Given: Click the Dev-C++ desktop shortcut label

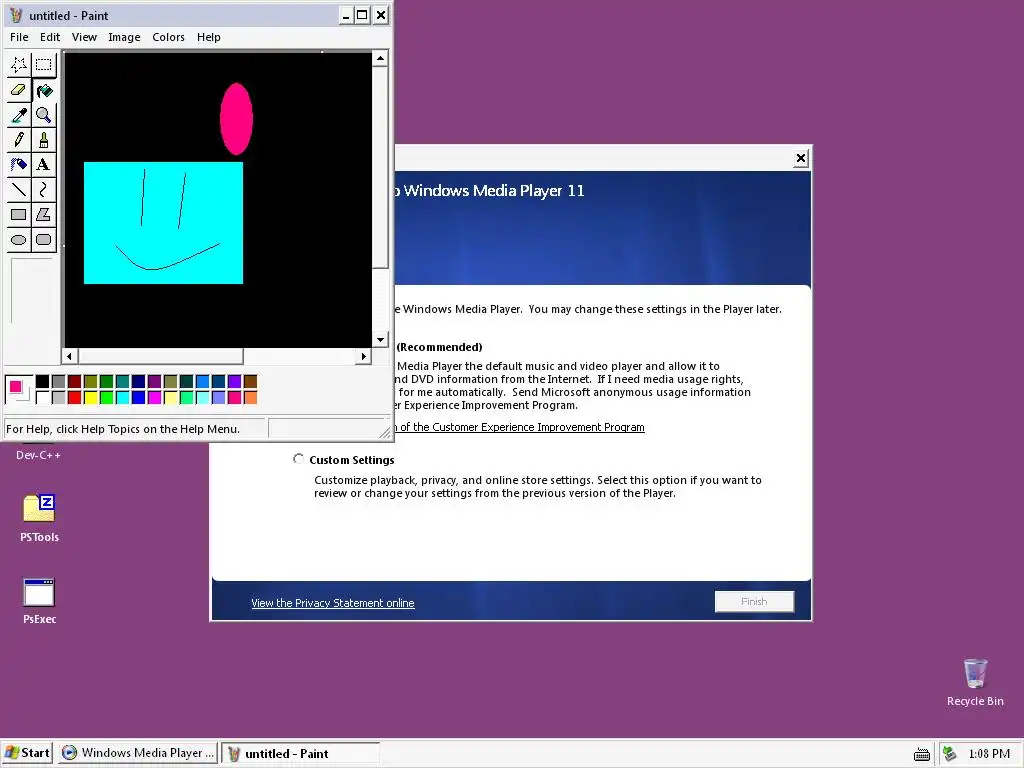Looking at the screenshot, I should point(39,455).
